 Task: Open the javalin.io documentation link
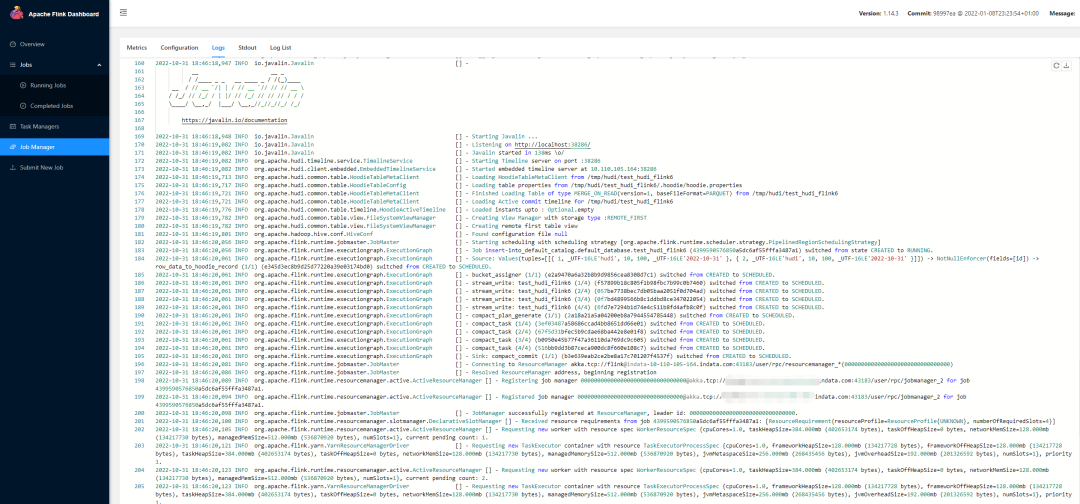234,119
